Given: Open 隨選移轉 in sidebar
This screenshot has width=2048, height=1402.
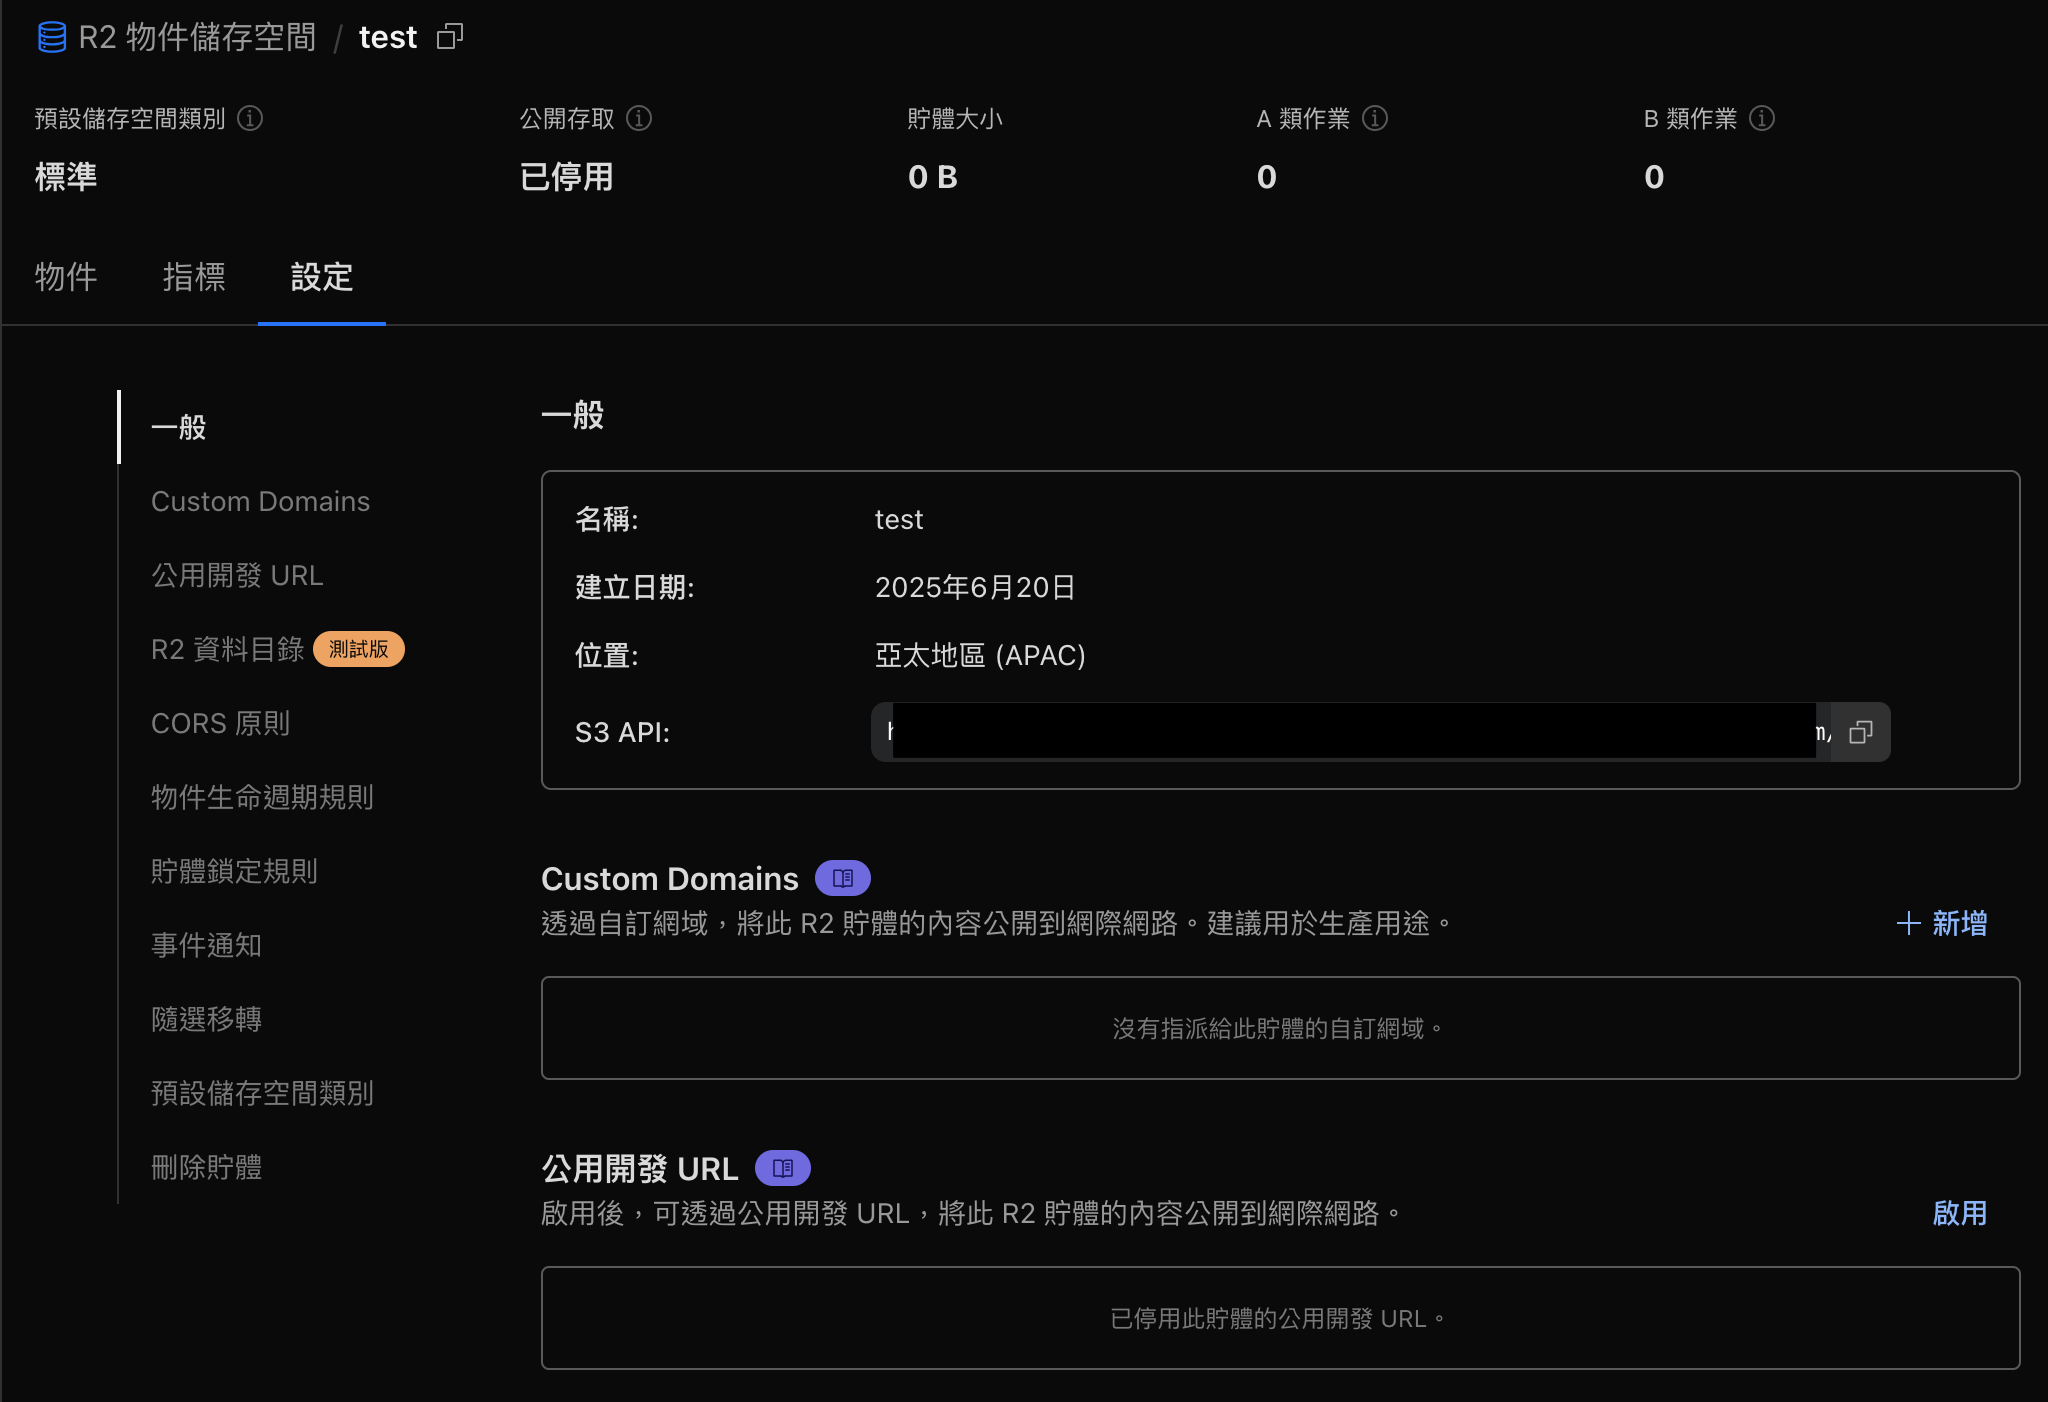Looking at the screenshot, I should [x=206, y=1019].
